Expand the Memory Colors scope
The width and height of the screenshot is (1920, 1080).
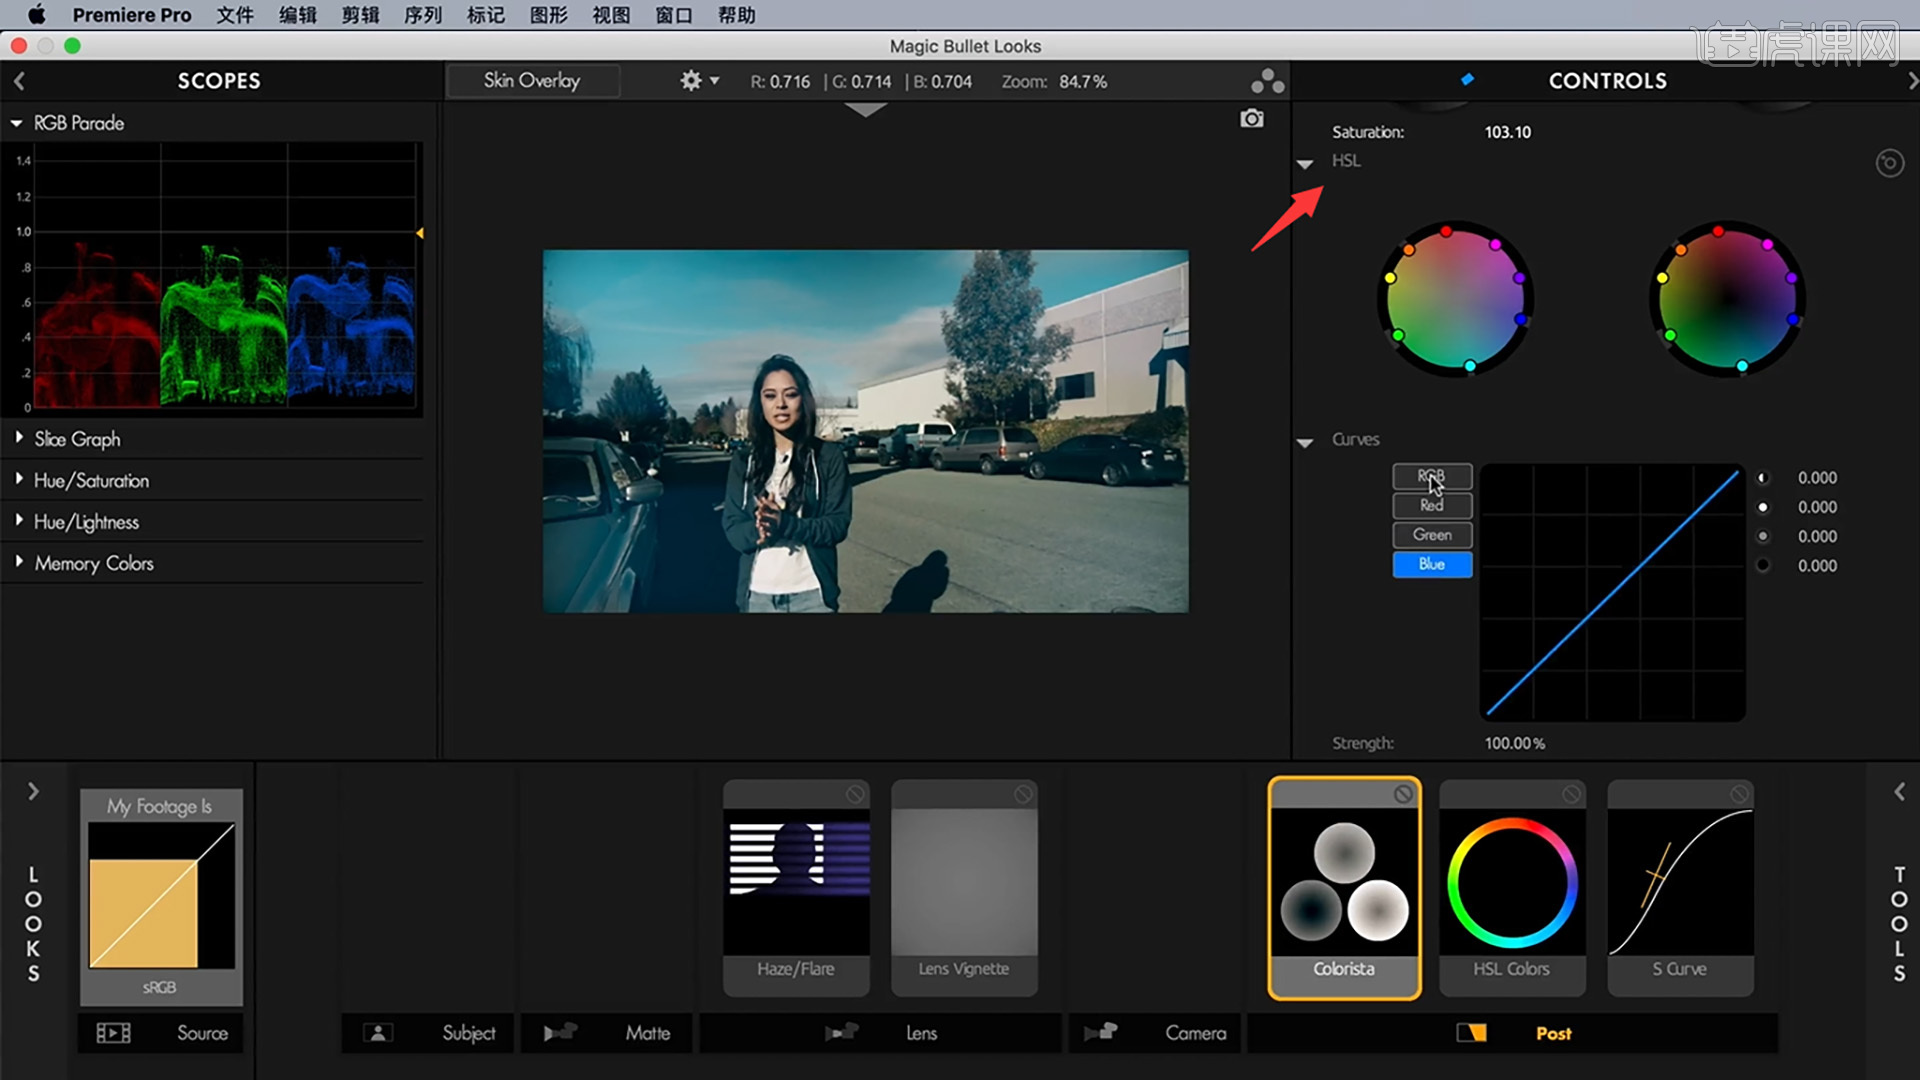click(x=93, y=563)
